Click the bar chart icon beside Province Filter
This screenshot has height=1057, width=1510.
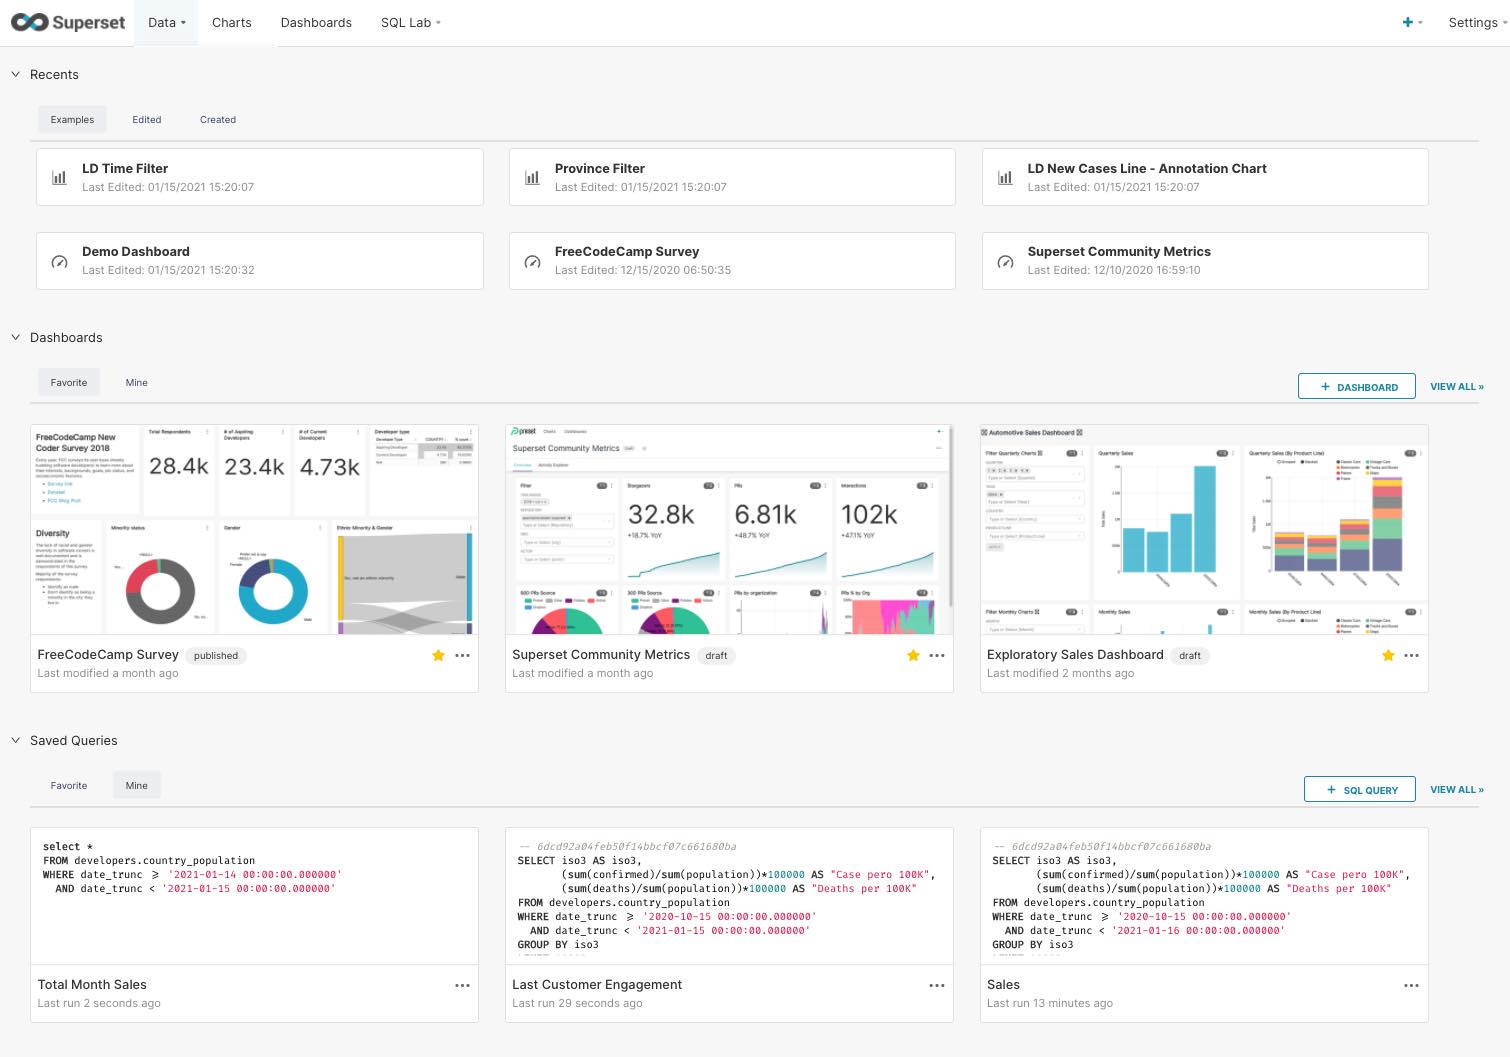532,178
